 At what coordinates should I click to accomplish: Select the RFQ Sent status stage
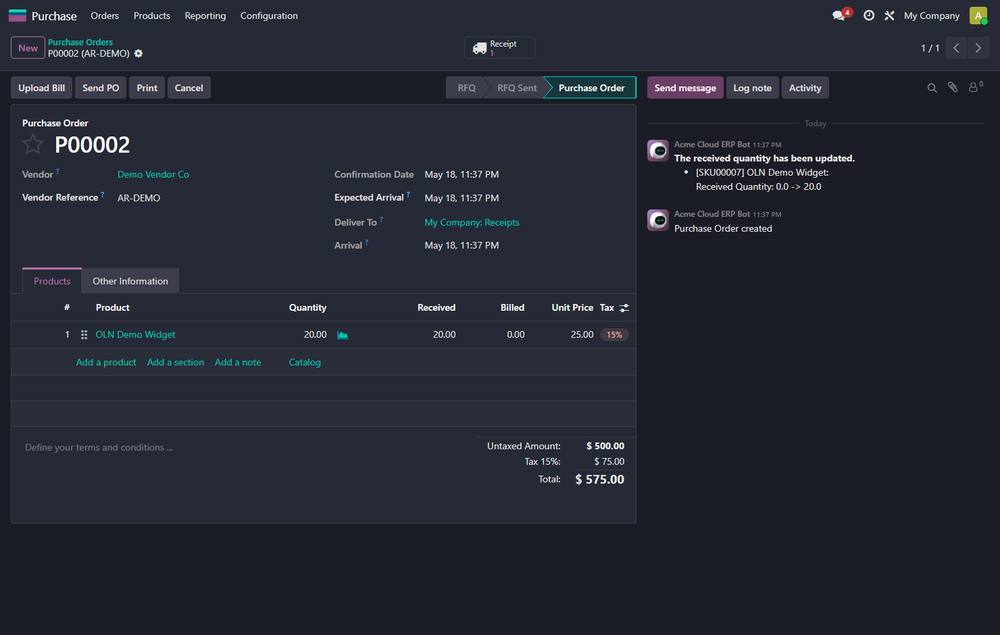[517, 88]
